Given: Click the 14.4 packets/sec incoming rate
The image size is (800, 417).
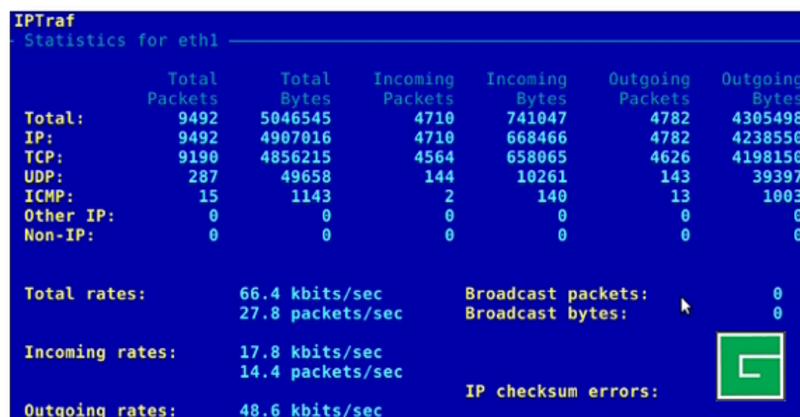Looking at the screenshot, I should (321, 372).
